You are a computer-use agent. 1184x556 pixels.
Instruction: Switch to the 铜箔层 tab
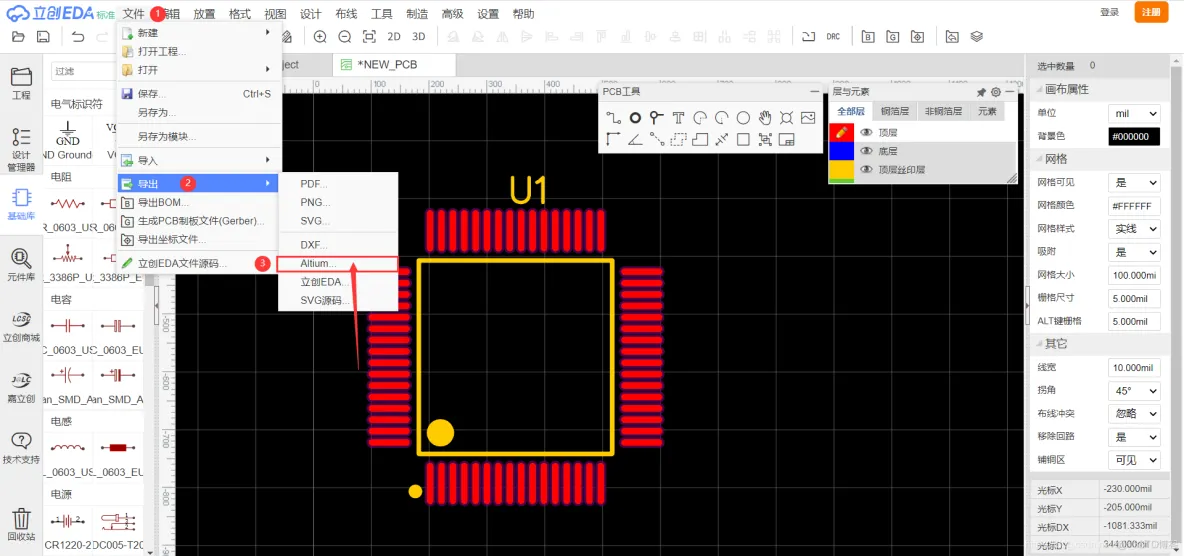pyautogui.click(x=895, y=111)
